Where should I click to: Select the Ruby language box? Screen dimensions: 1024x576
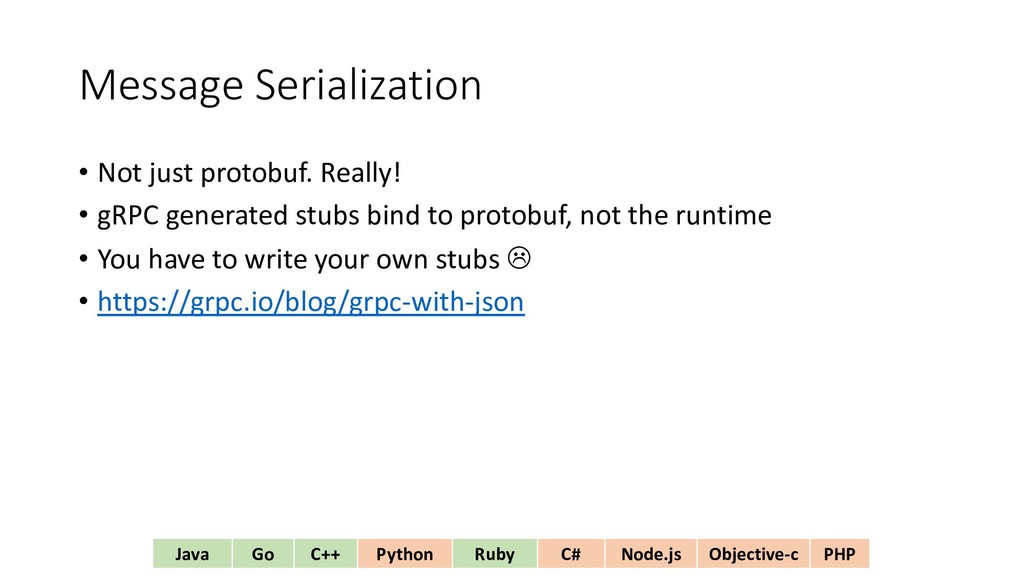click(x=494, y=554)
